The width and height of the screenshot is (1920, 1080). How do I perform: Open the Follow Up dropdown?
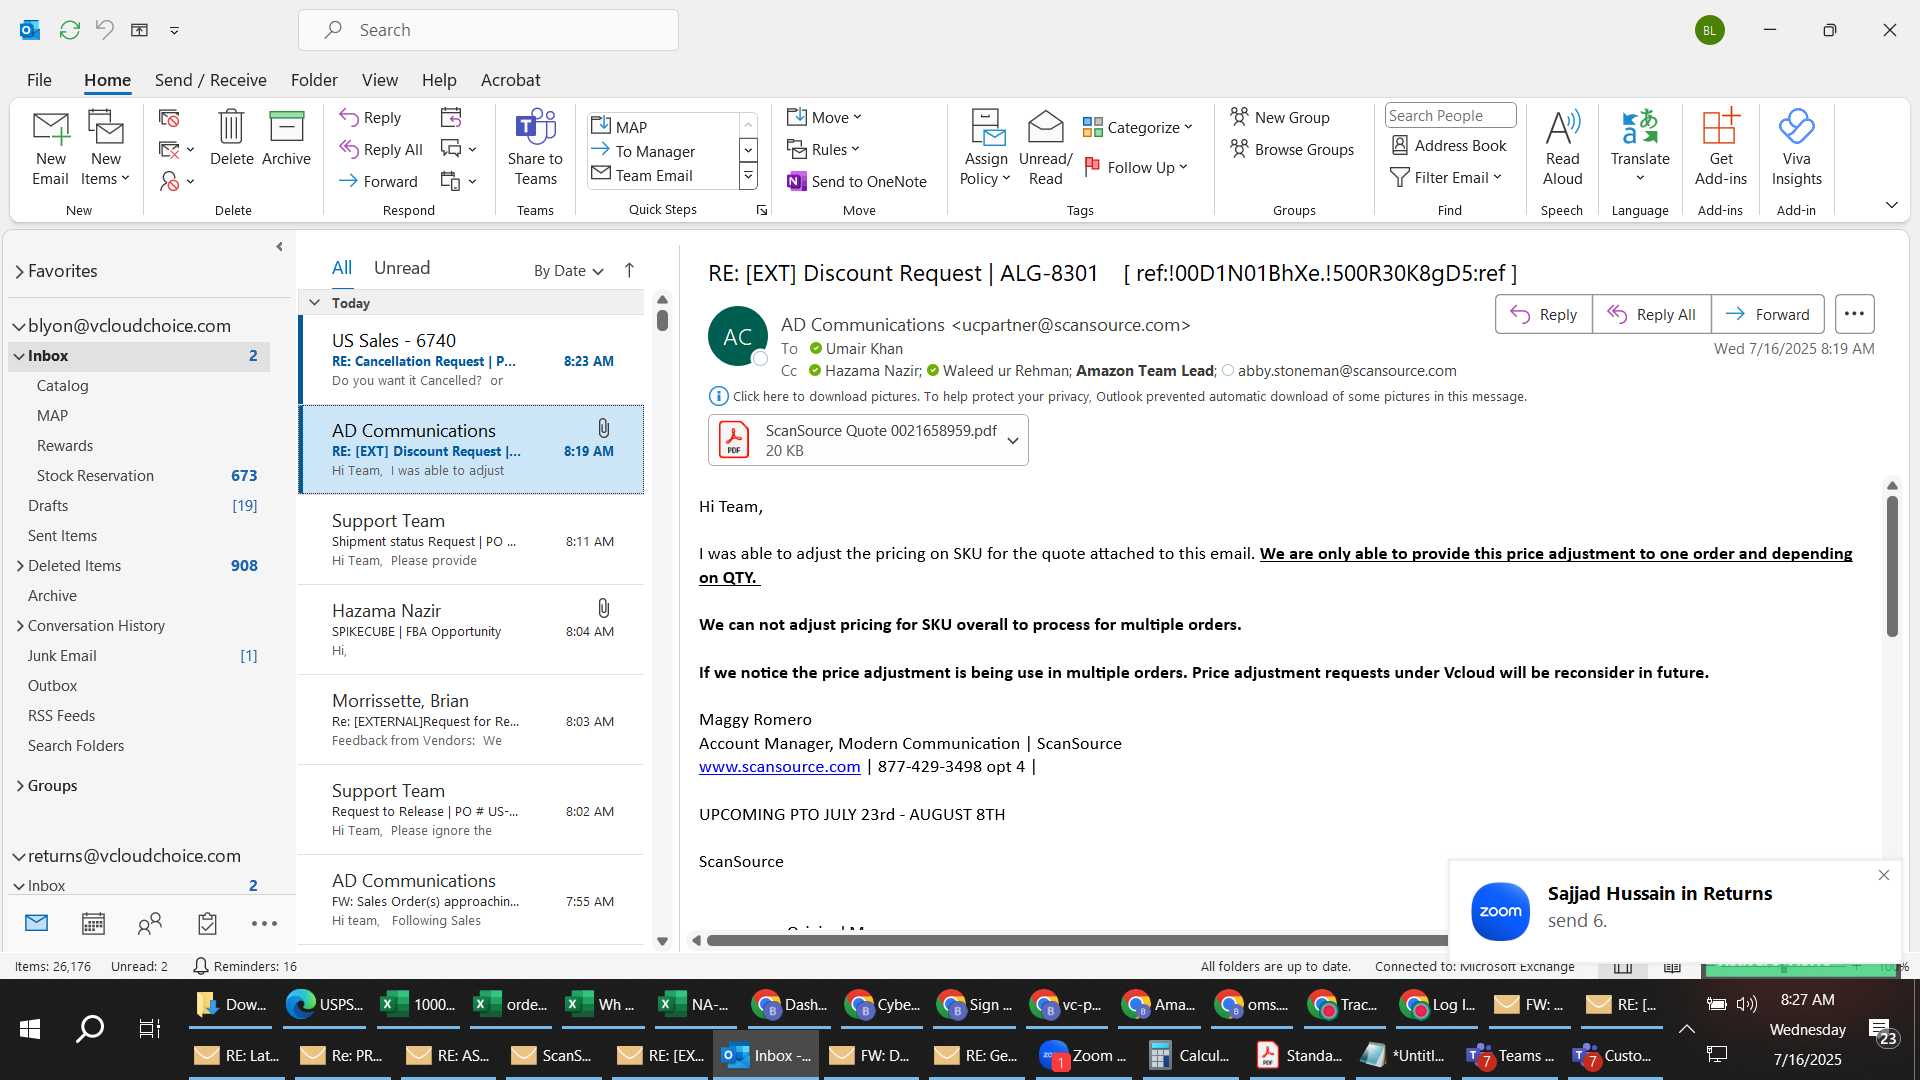(x=1136, y=167)
